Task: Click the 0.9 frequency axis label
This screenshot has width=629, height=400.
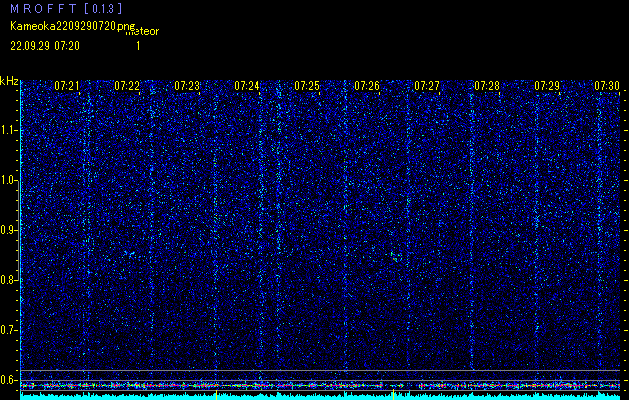Action: (x=9, y=230)
